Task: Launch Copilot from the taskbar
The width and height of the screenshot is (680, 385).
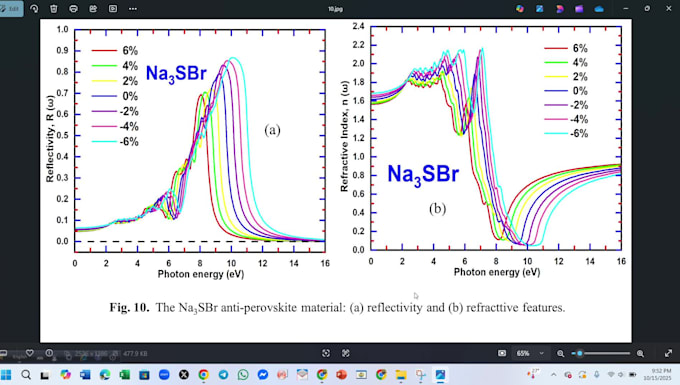Action: pyautogui.click(x=65, y=375)
